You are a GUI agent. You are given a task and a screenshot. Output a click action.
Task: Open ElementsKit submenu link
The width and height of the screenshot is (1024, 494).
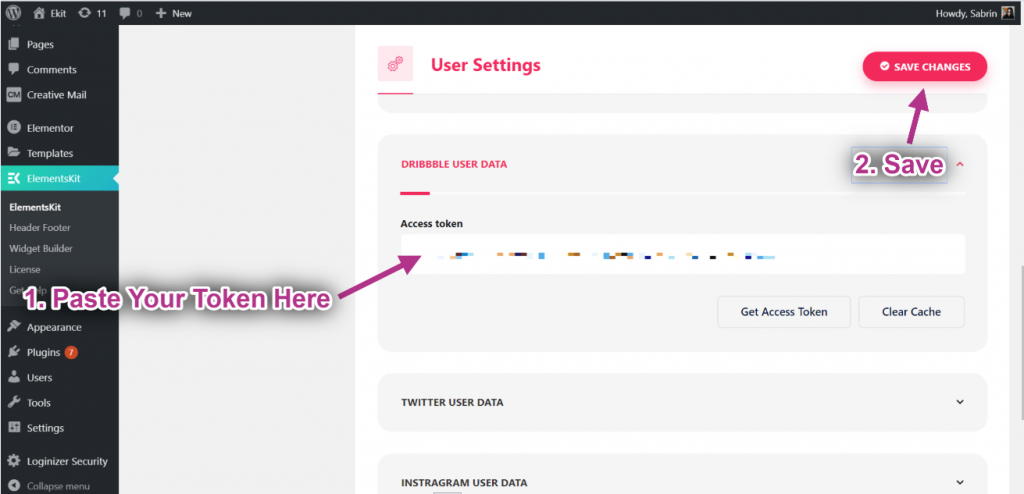[35, 207]
